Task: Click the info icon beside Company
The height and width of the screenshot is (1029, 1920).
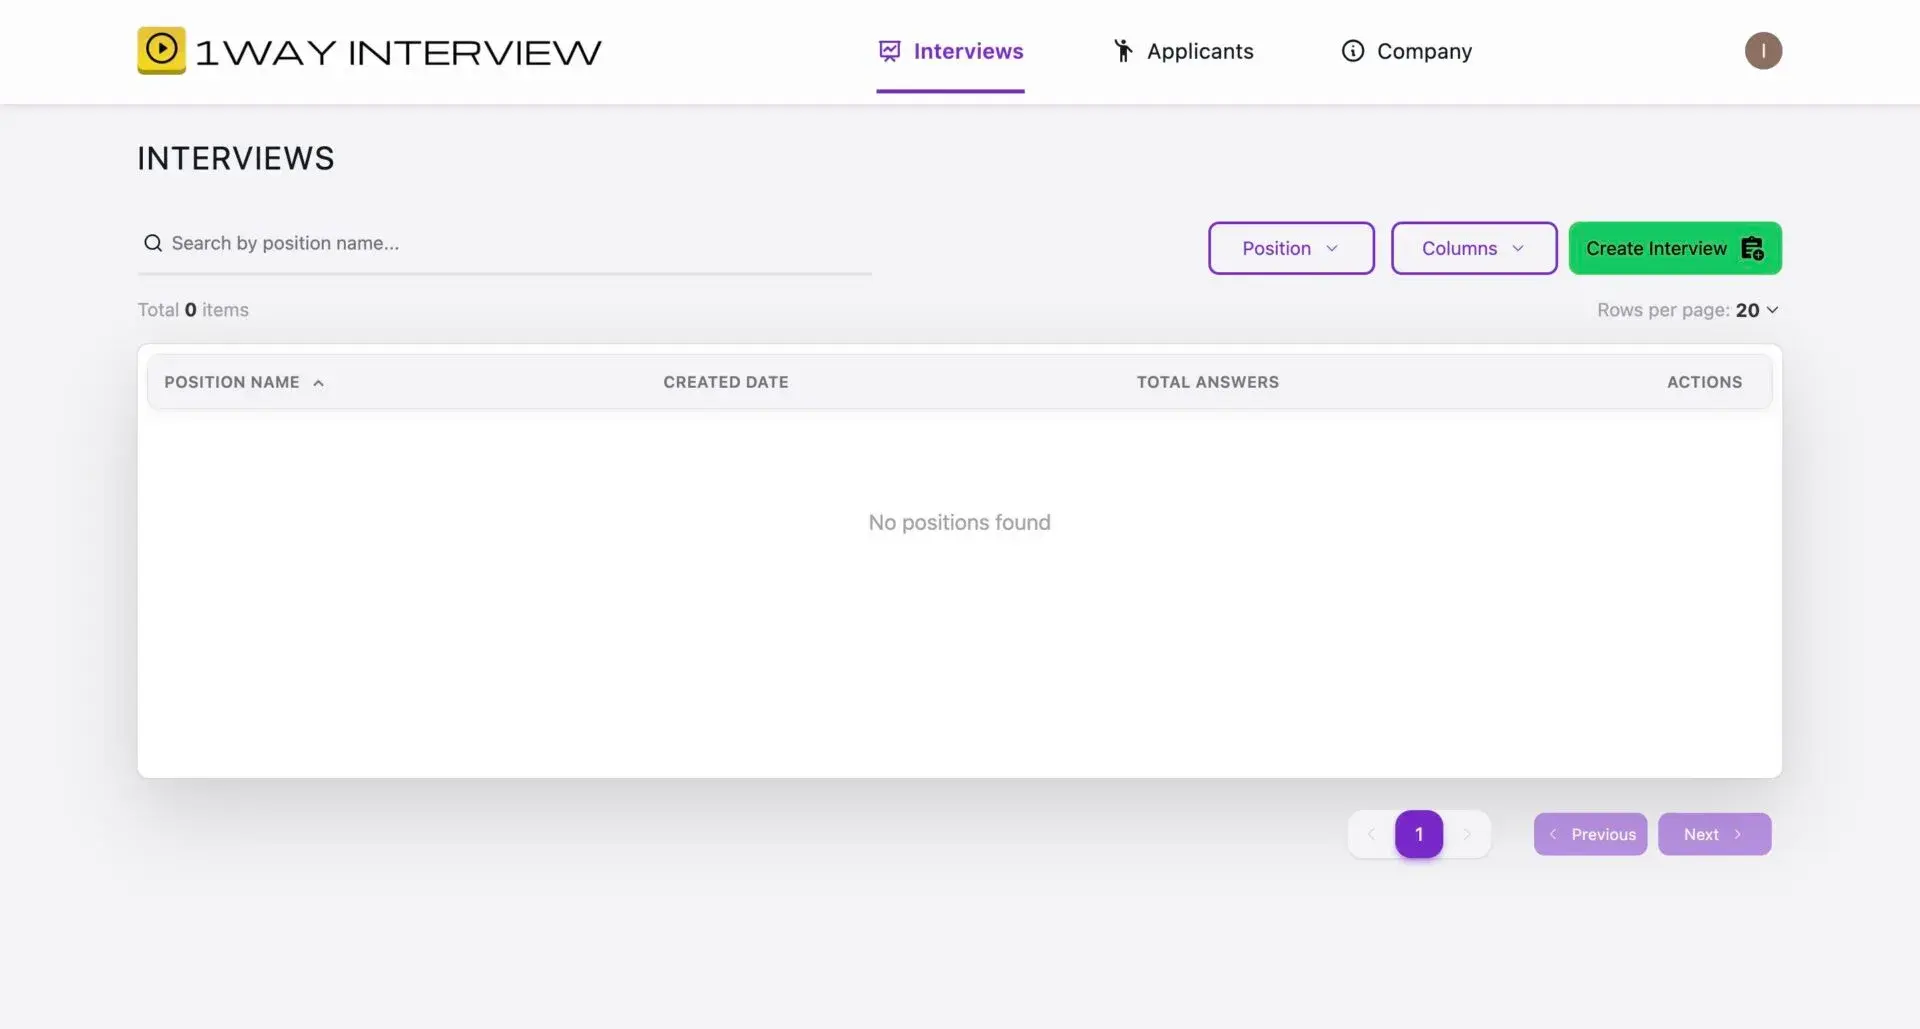Action: 1352,50
